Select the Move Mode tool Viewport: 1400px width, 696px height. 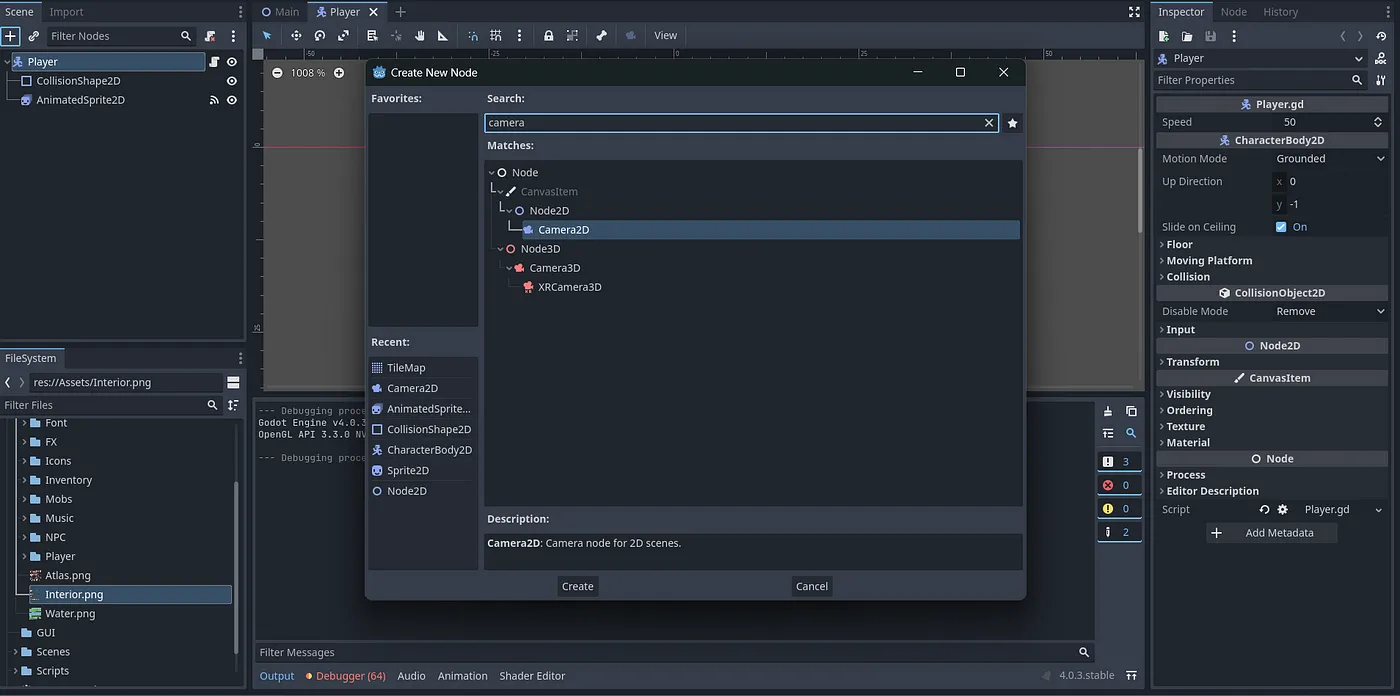296,36
